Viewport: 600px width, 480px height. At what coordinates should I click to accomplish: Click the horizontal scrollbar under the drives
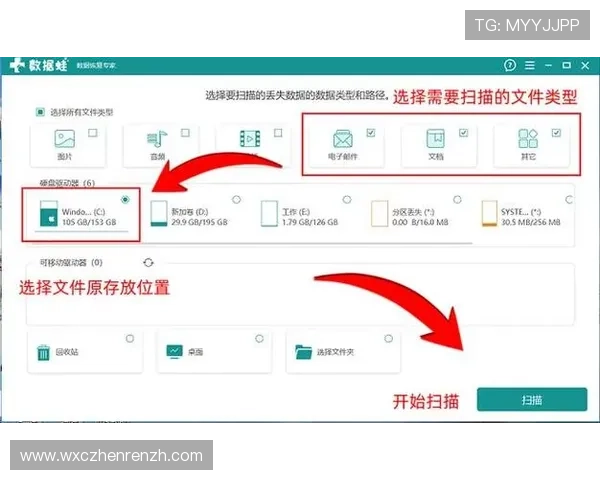point(306,243)
